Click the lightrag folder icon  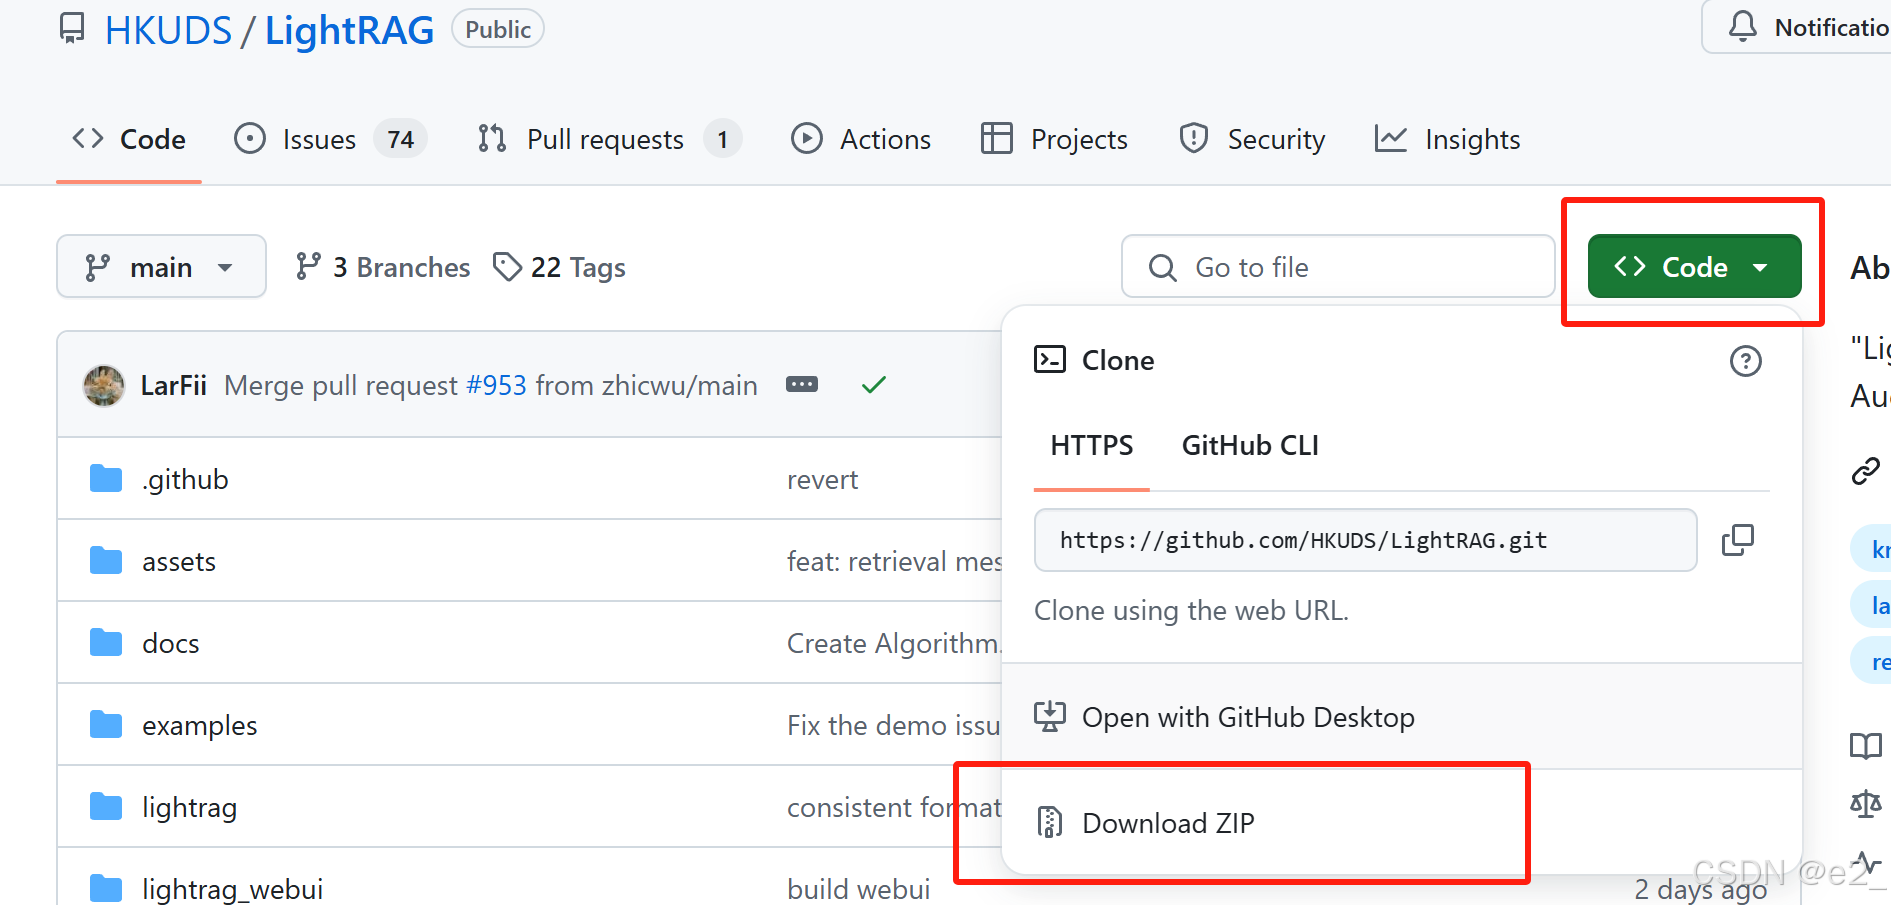[x=106, y=807]
